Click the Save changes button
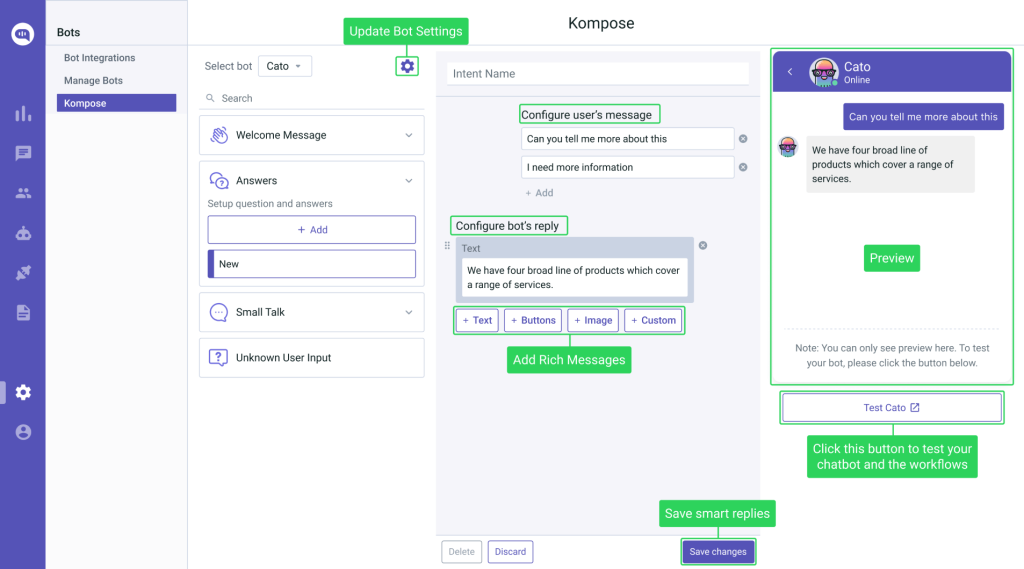1024x569 pixels. (716, 552)
